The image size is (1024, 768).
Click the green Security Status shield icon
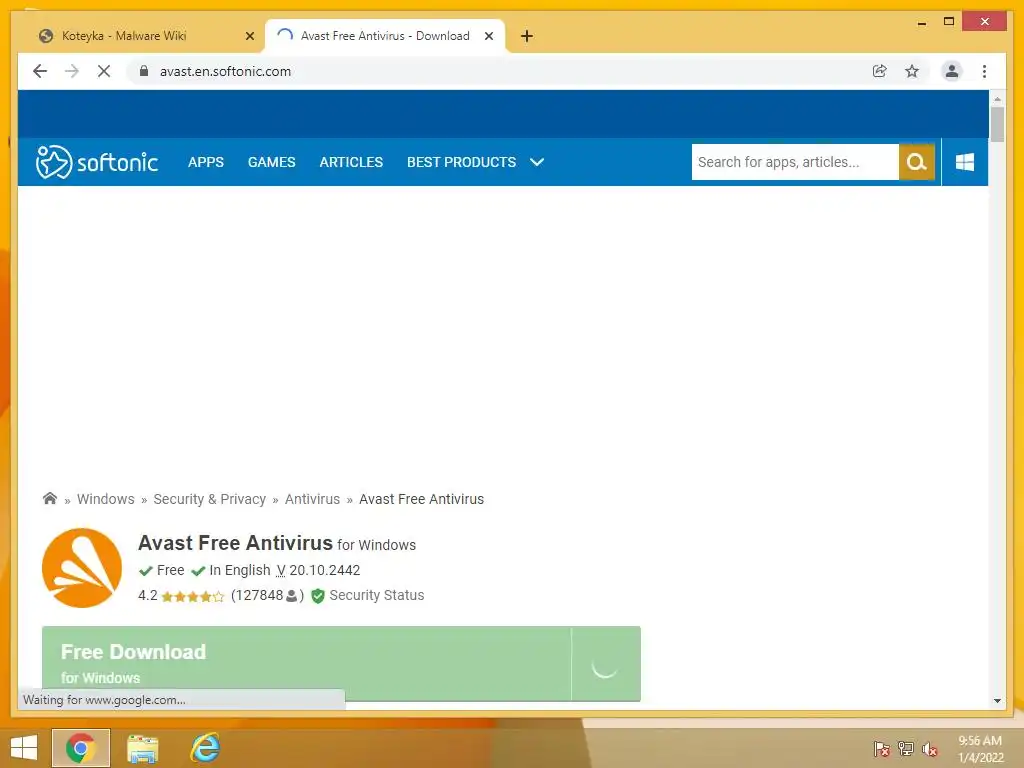318,596
